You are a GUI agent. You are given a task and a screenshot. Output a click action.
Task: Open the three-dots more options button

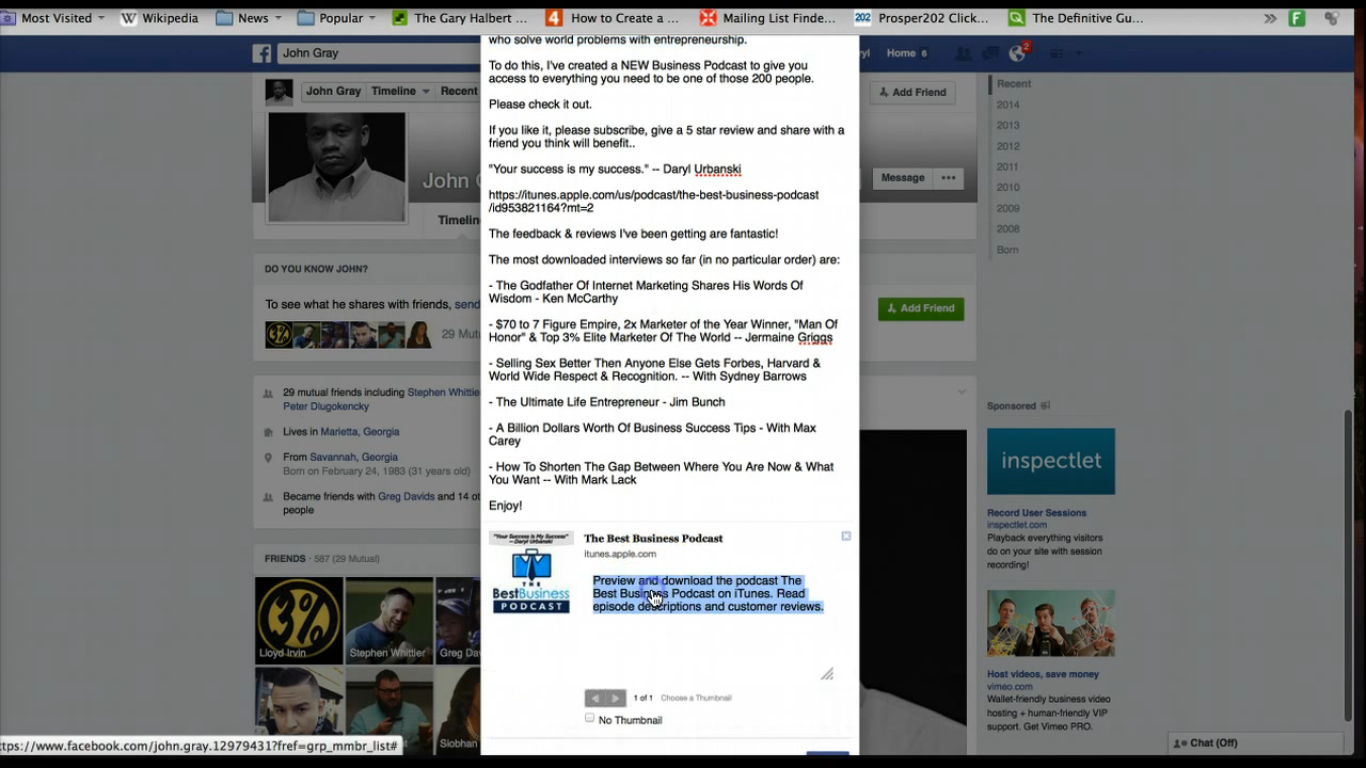point(948,178)
